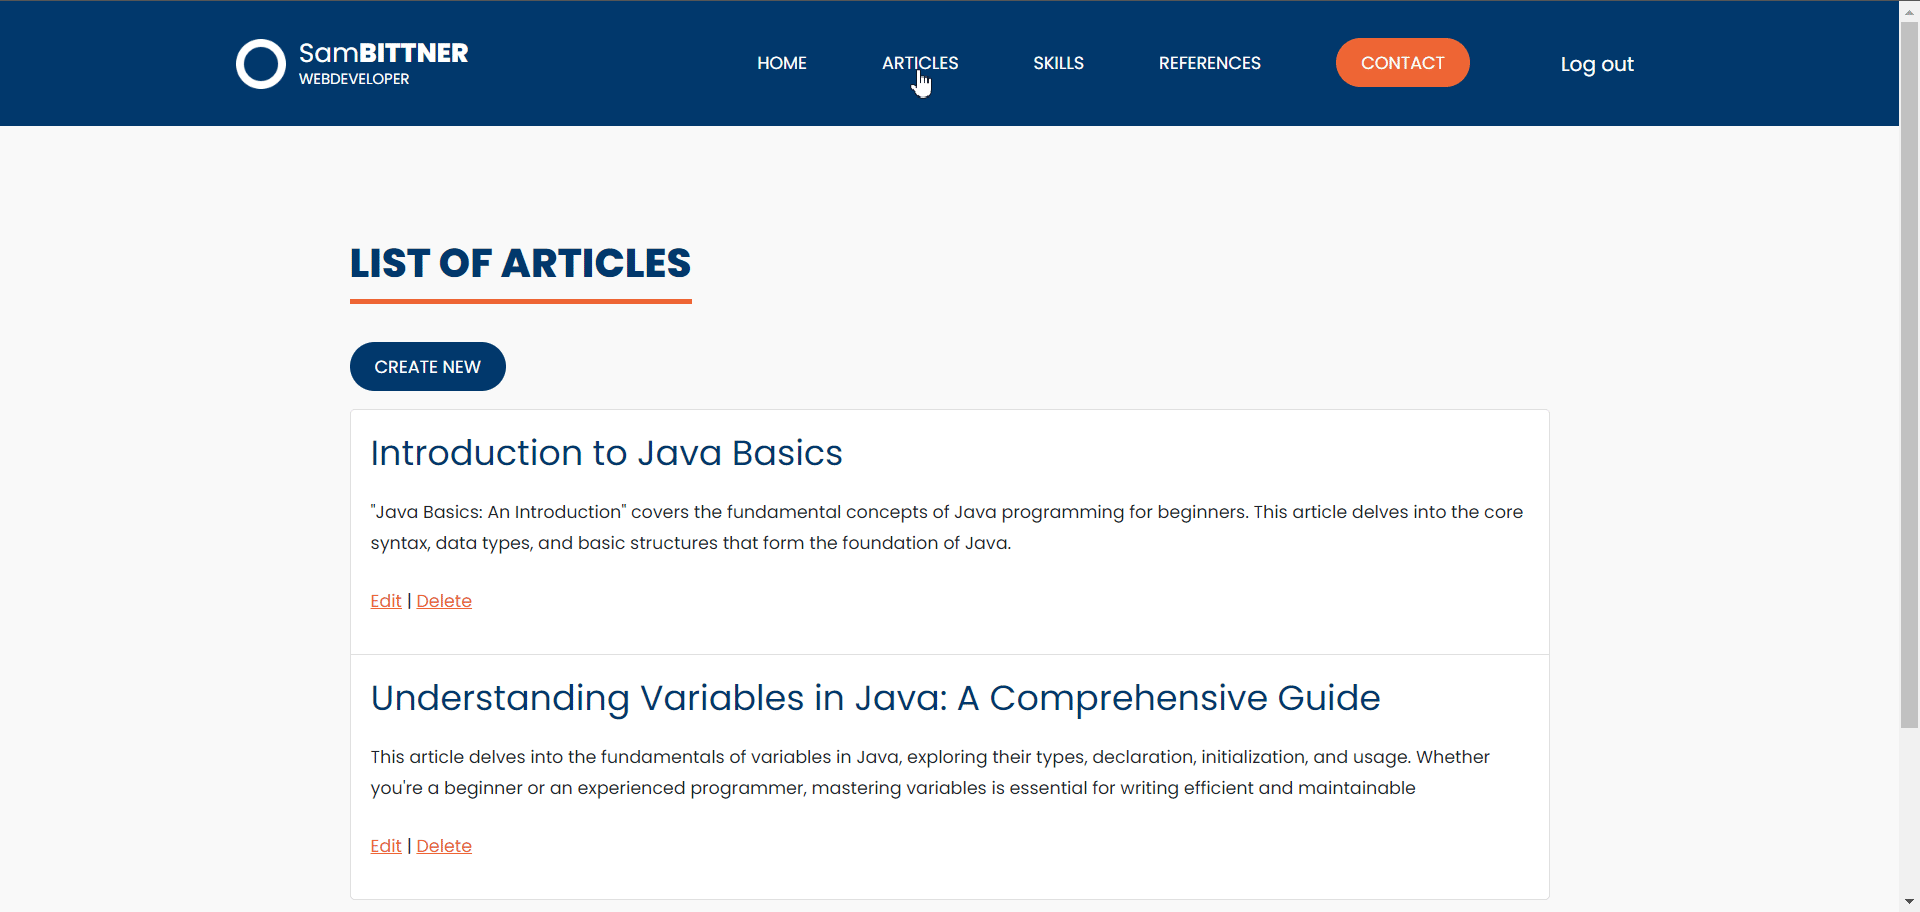1920x912 pixels.
Task: Click the CREATE NEW article button
Action: tap(427, 367)
